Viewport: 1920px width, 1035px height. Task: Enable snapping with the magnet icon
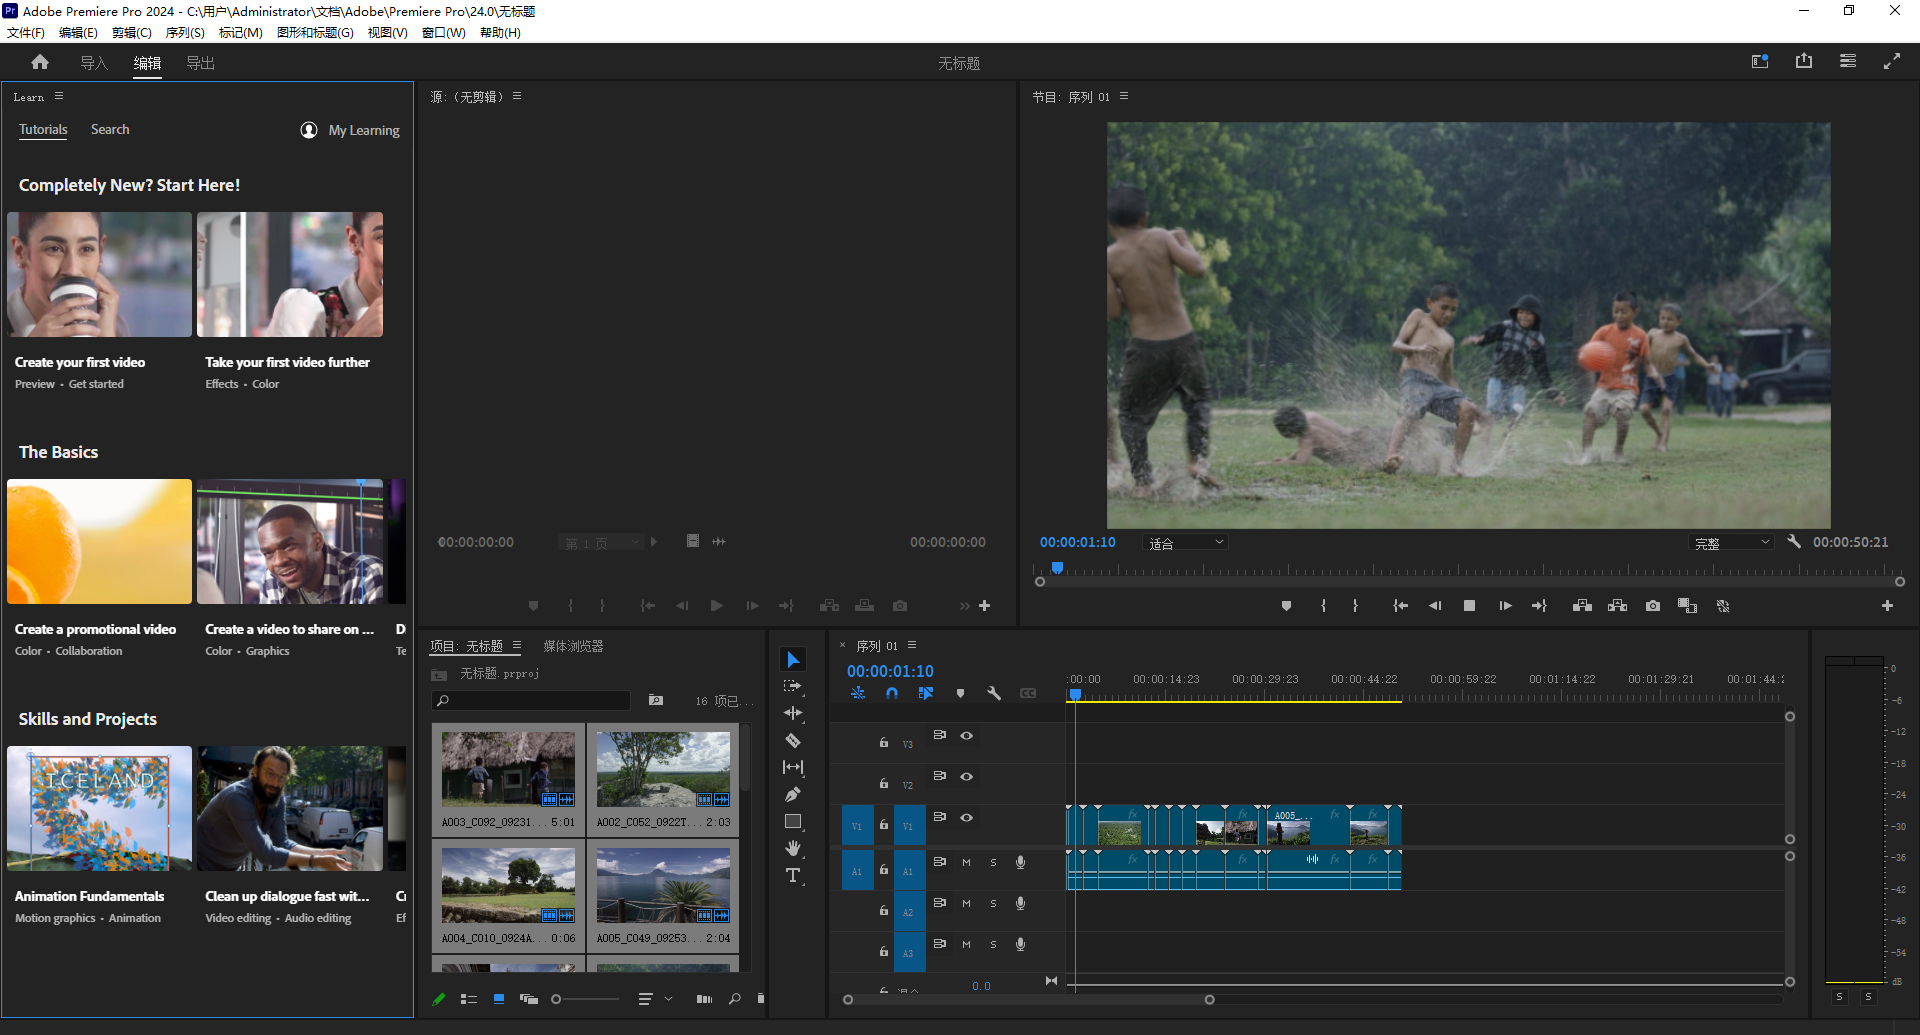point(893,692)
